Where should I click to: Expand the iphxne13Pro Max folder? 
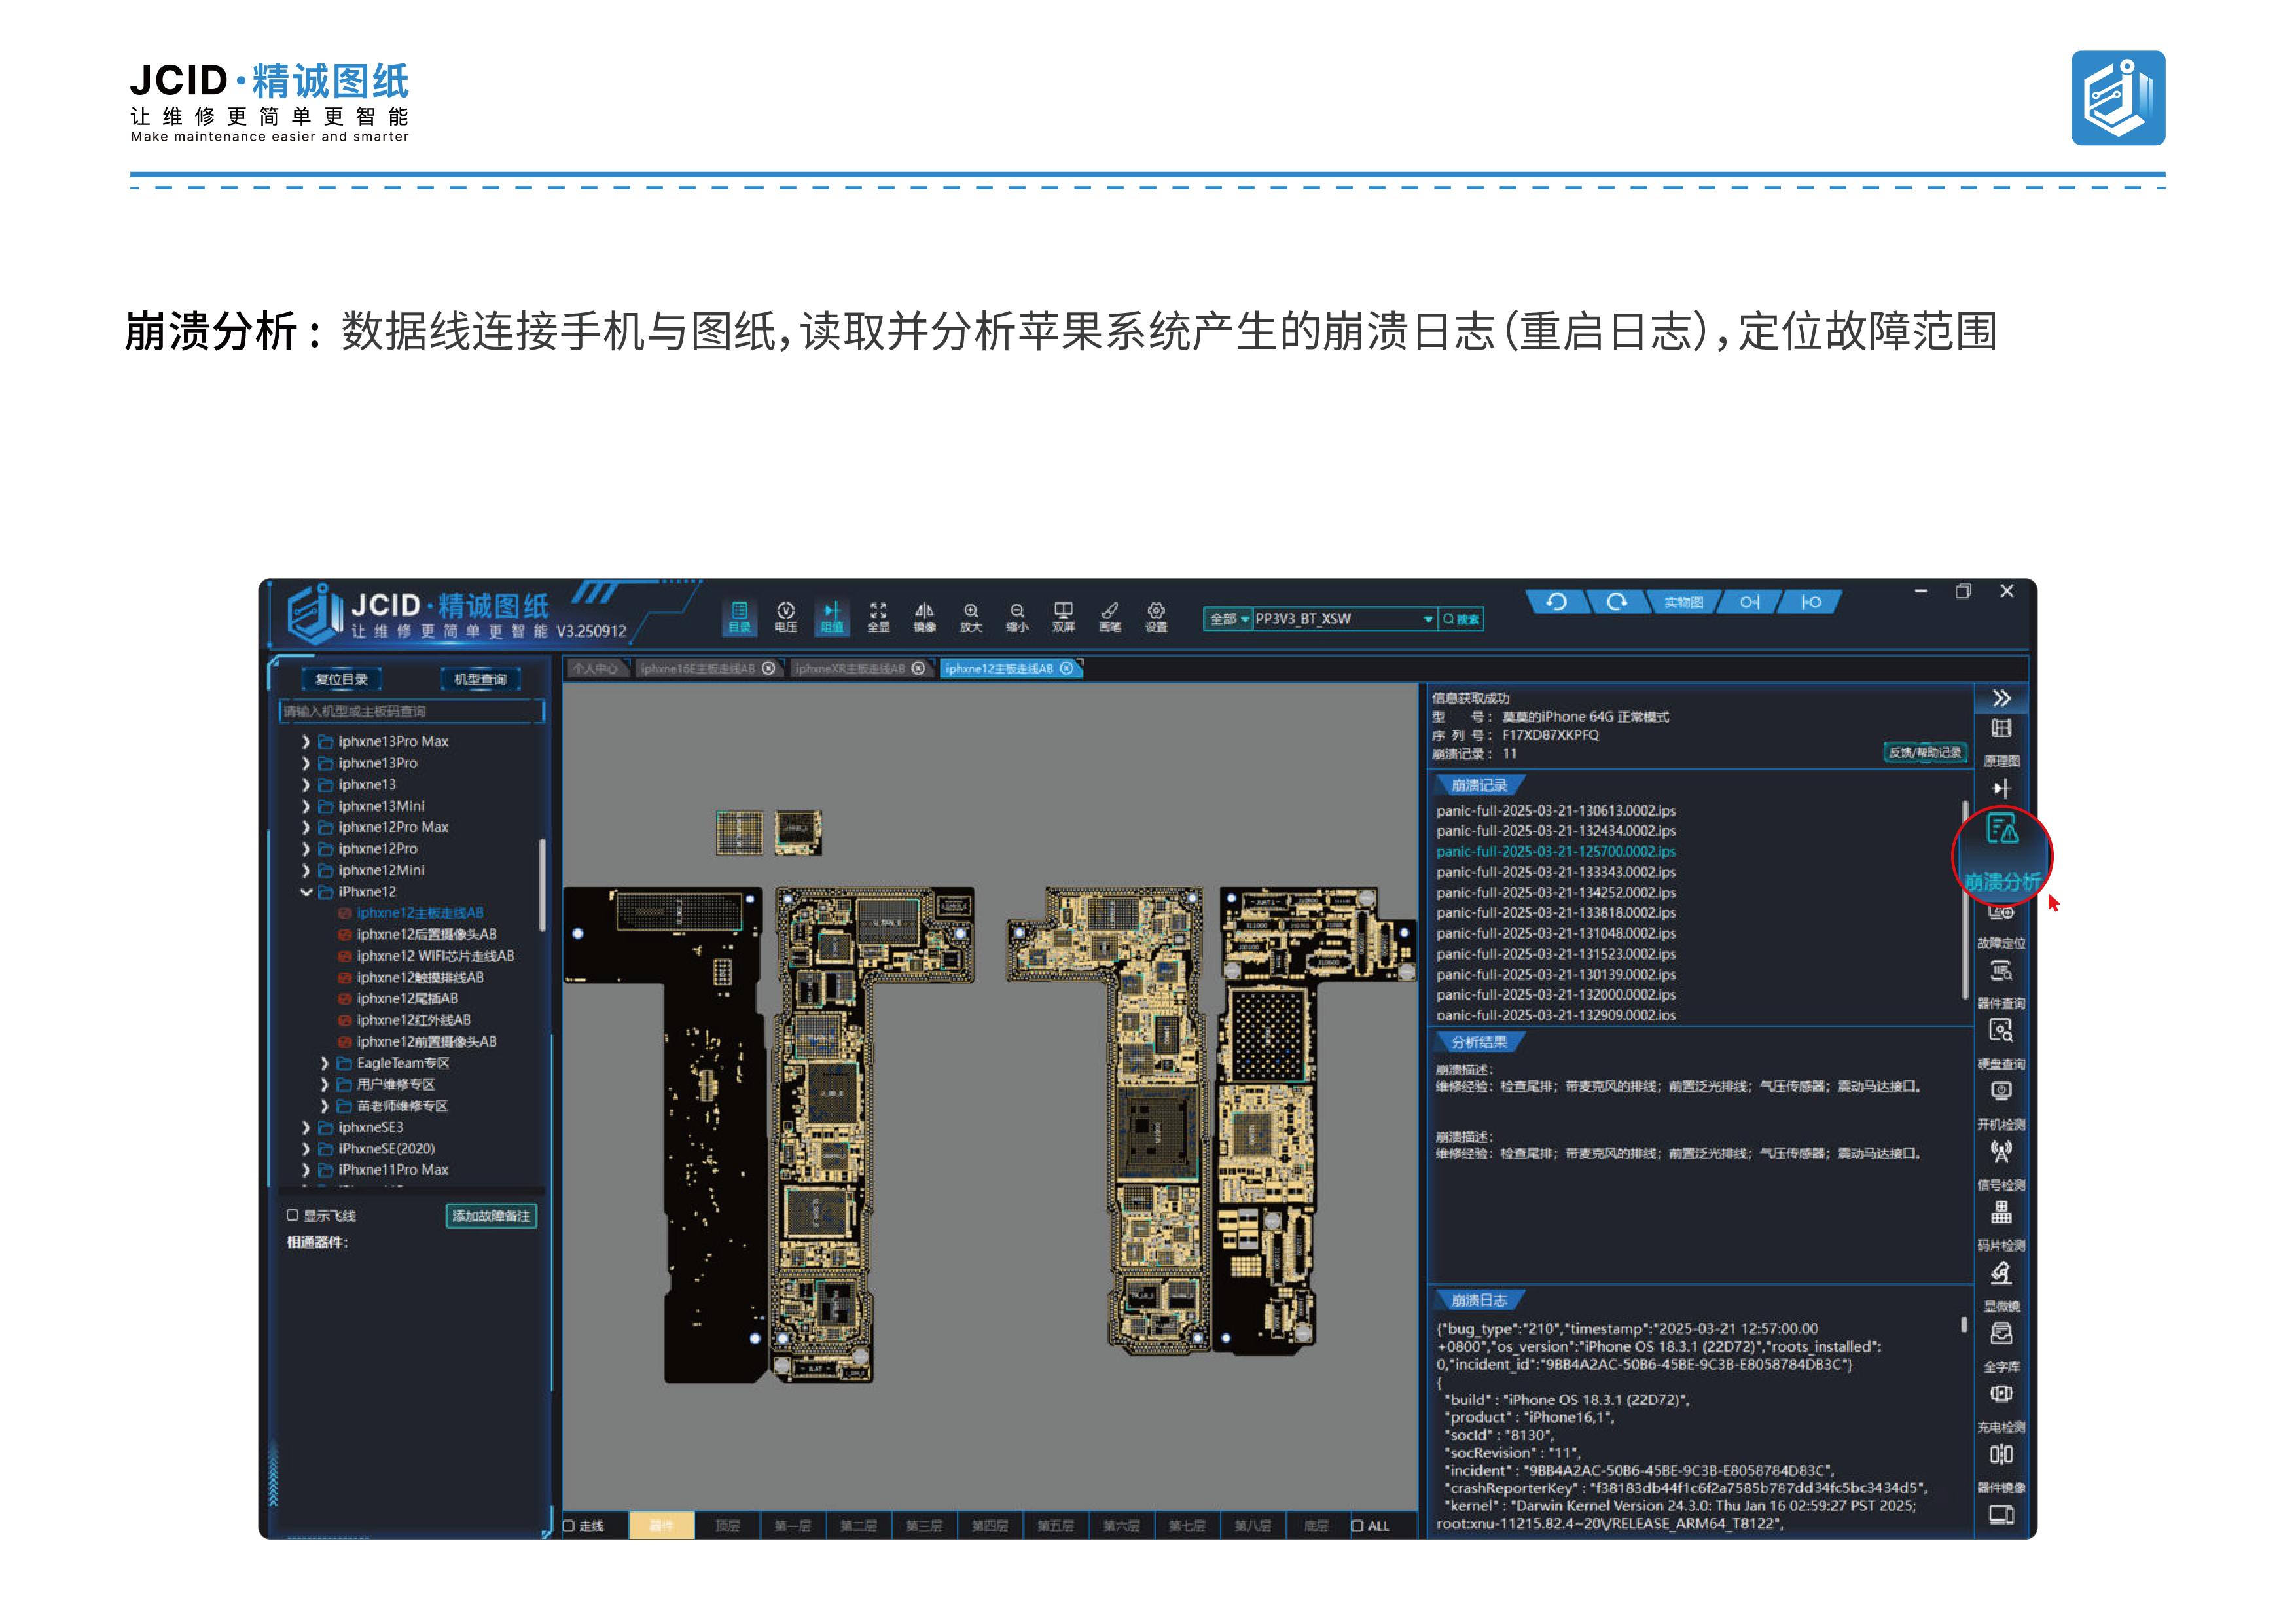pos(306,741)
